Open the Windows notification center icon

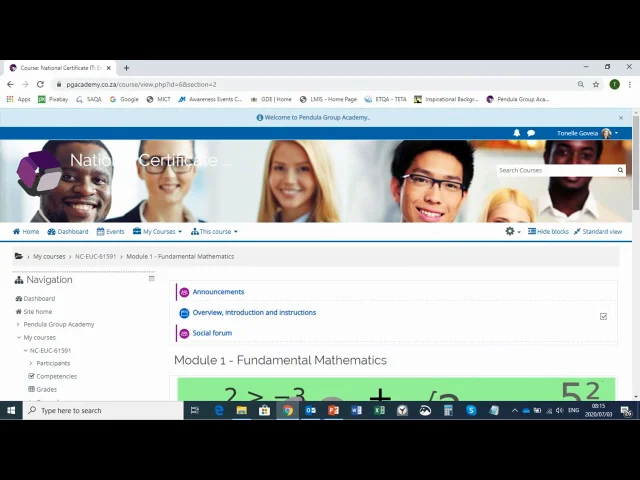(626, 411)
